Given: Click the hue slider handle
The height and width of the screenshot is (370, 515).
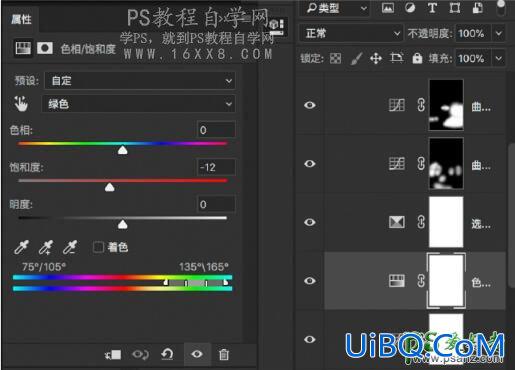Looking at the screenshot, I should tap(122, 150).
